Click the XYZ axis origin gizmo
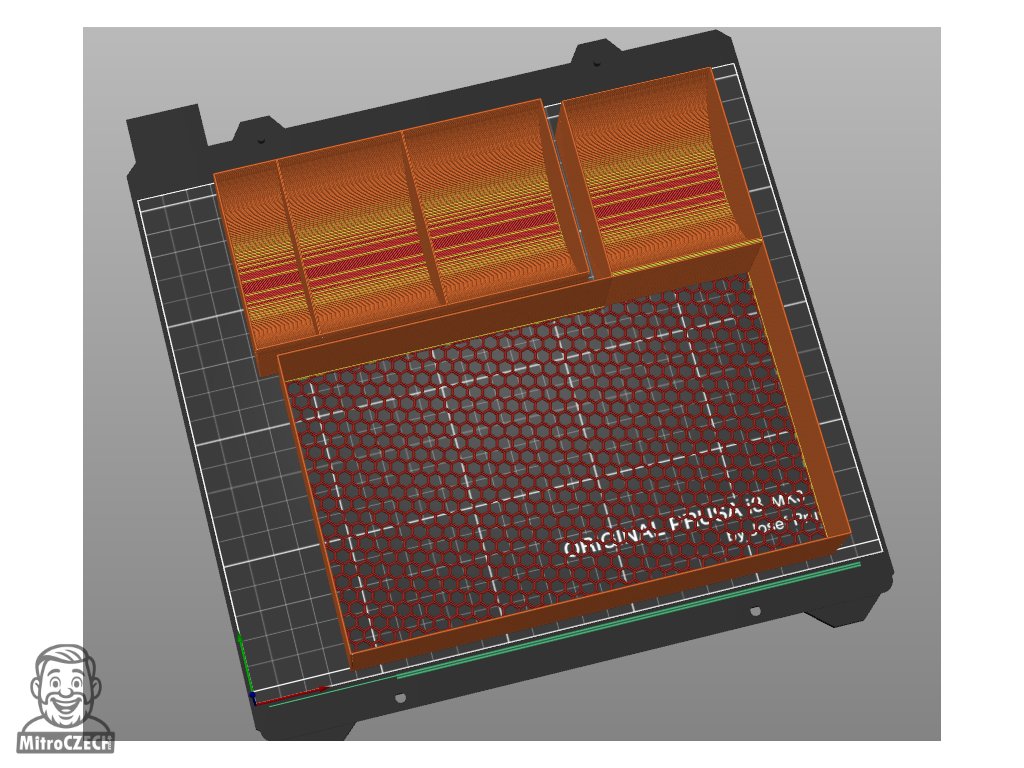The height and width of the screenshot is (768, 1024). coord(255,697)
